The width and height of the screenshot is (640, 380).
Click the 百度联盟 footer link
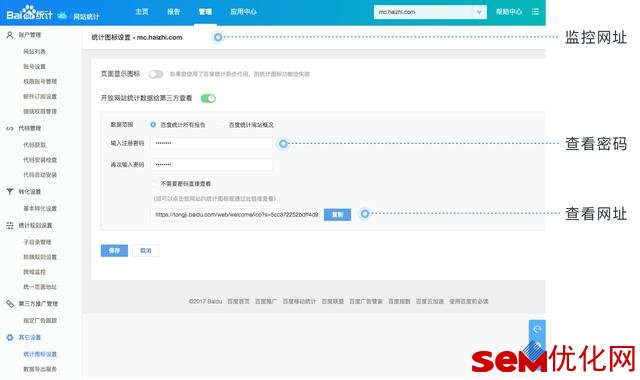point(333,302)
